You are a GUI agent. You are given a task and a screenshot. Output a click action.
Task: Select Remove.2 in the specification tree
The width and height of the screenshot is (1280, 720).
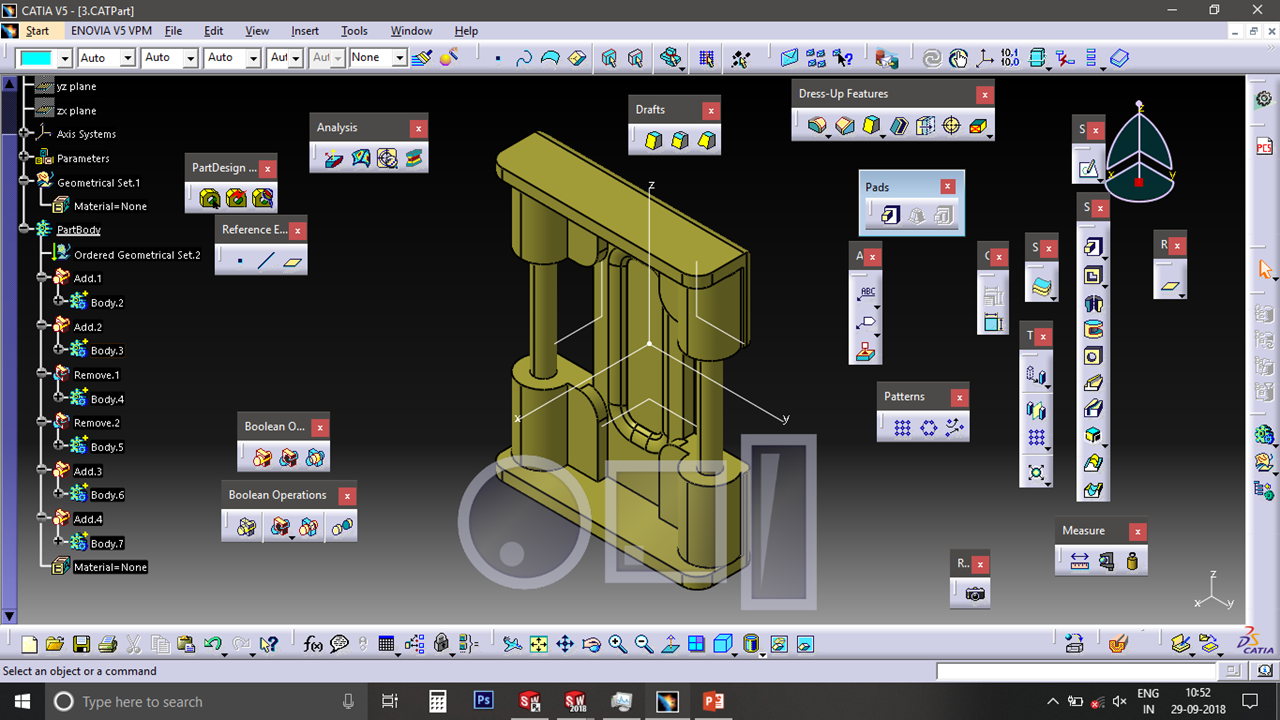click(97, 423)
